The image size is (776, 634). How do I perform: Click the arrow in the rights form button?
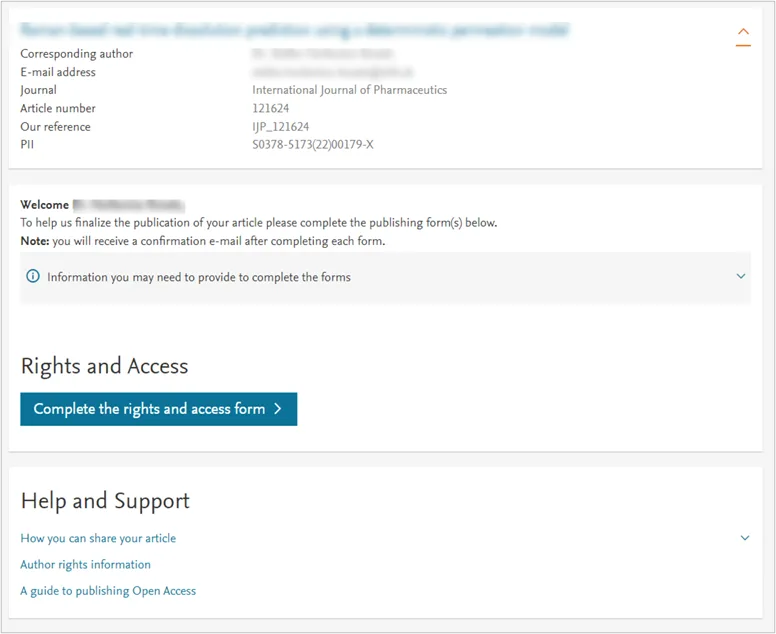pos(278,409)
